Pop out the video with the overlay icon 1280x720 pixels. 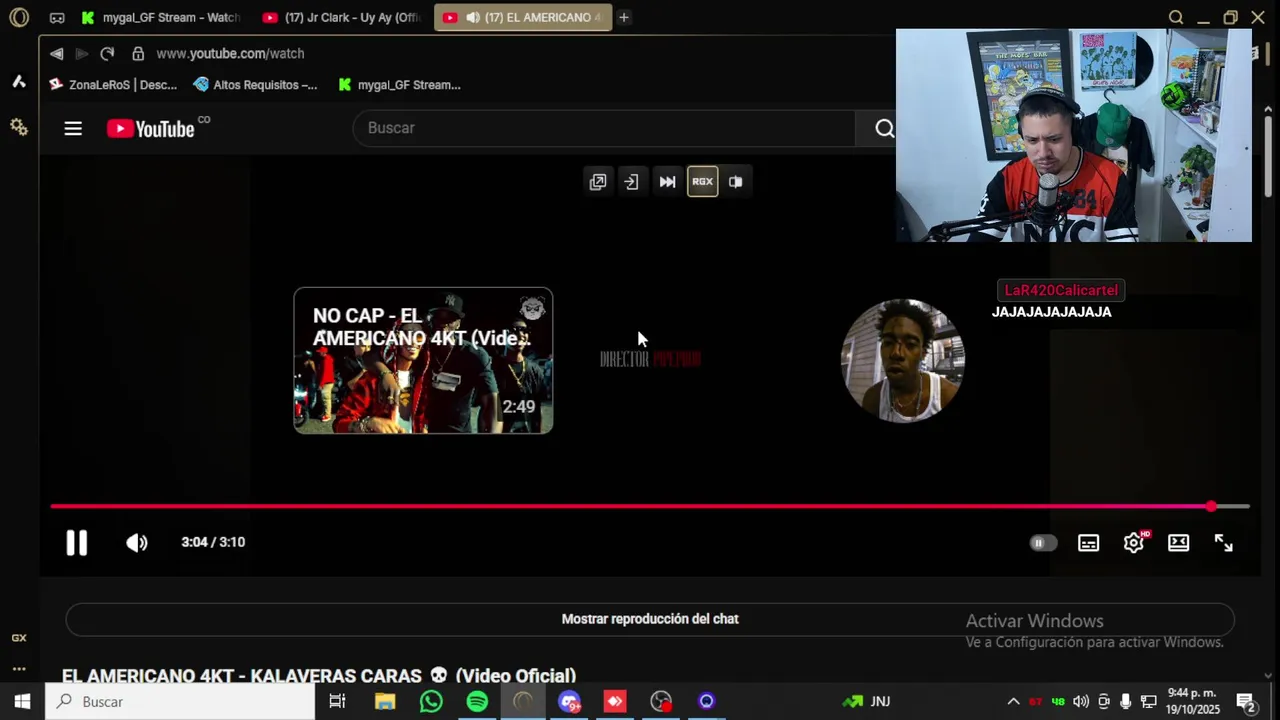click(598, 181)
